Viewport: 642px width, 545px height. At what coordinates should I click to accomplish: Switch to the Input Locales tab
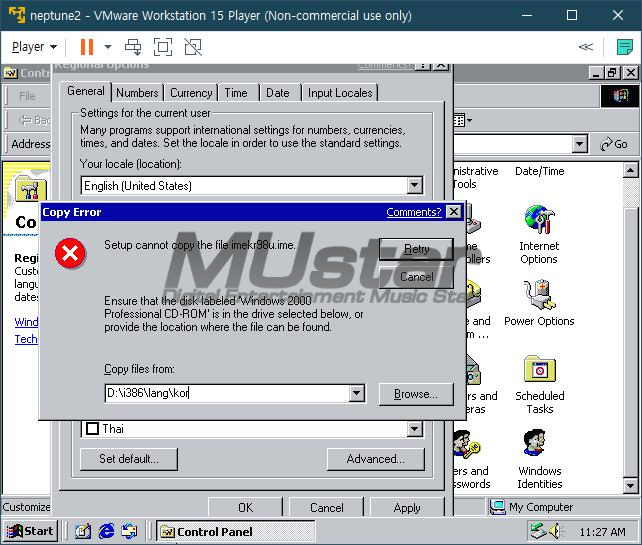click(340, 93)
